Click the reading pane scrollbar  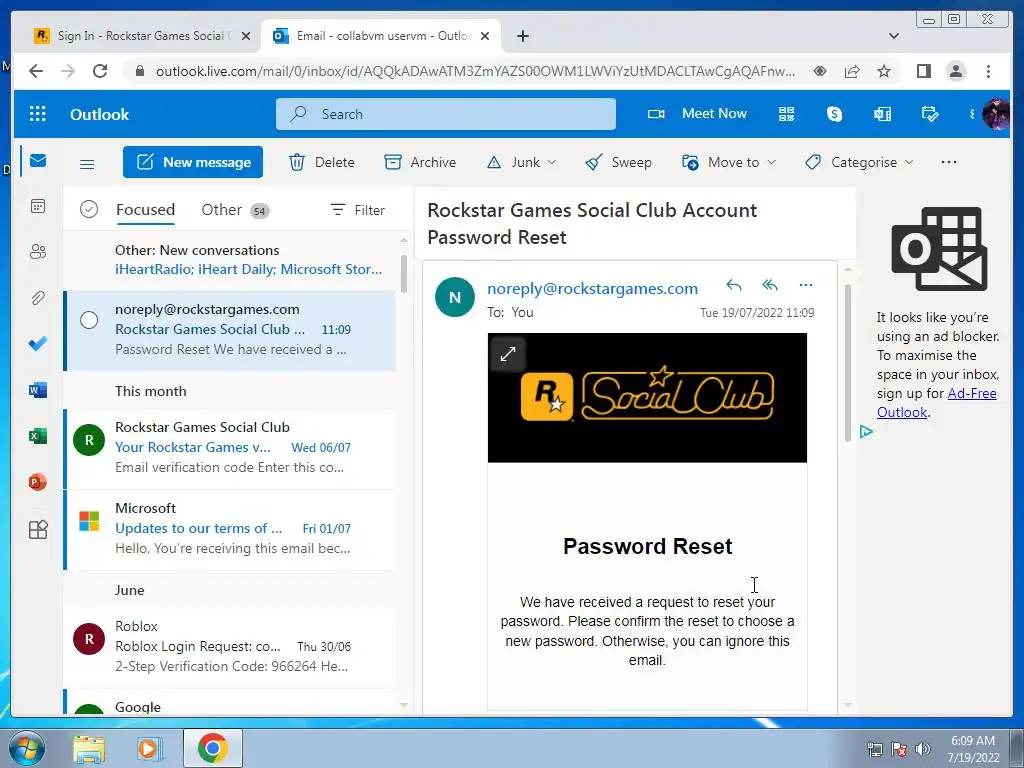pyautogui.click(x=848, y=362)
